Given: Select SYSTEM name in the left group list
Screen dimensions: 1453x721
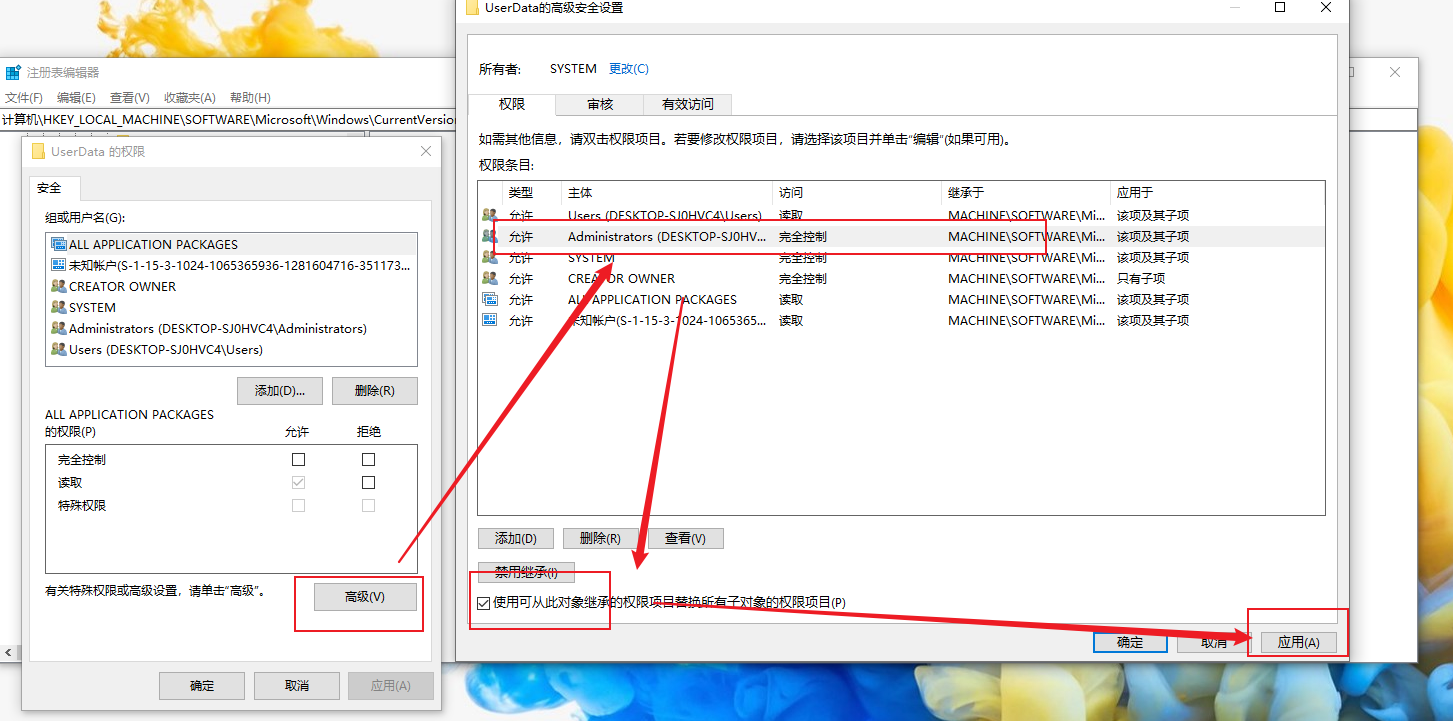Looking at the screenshot, I should pyautogui.click(x=92, y=307).
